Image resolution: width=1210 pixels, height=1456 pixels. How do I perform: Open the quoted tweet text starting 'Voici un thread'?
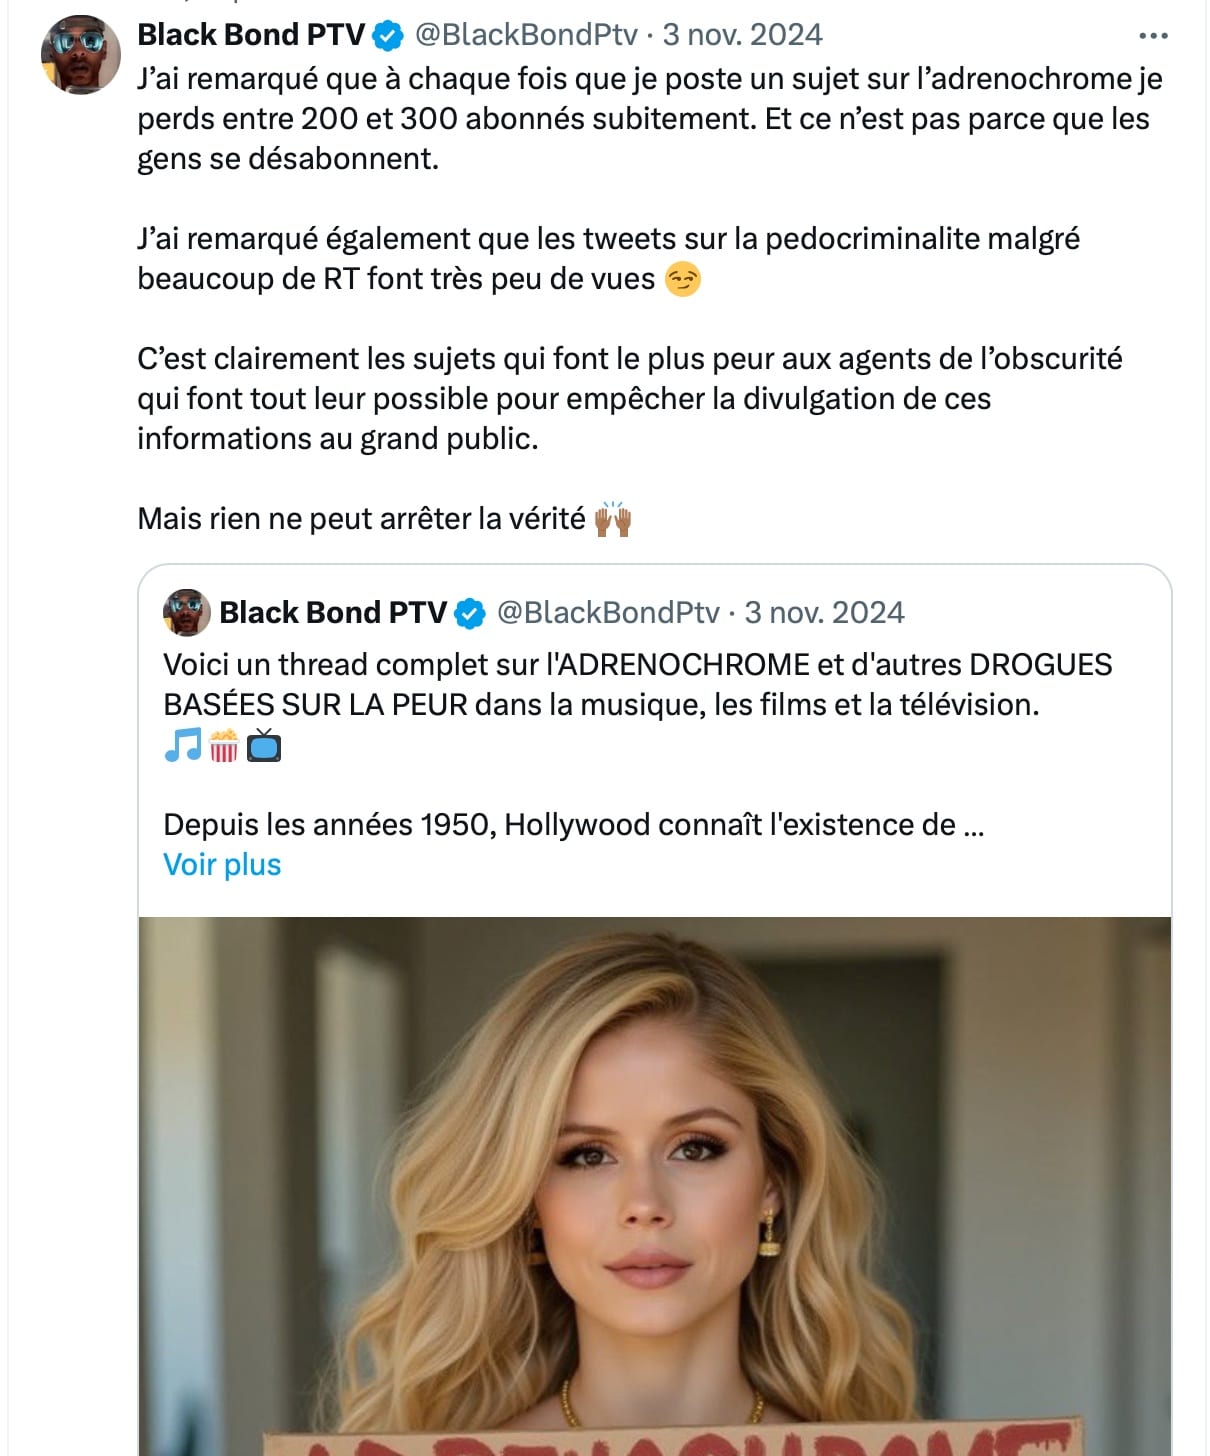(637, 684)
